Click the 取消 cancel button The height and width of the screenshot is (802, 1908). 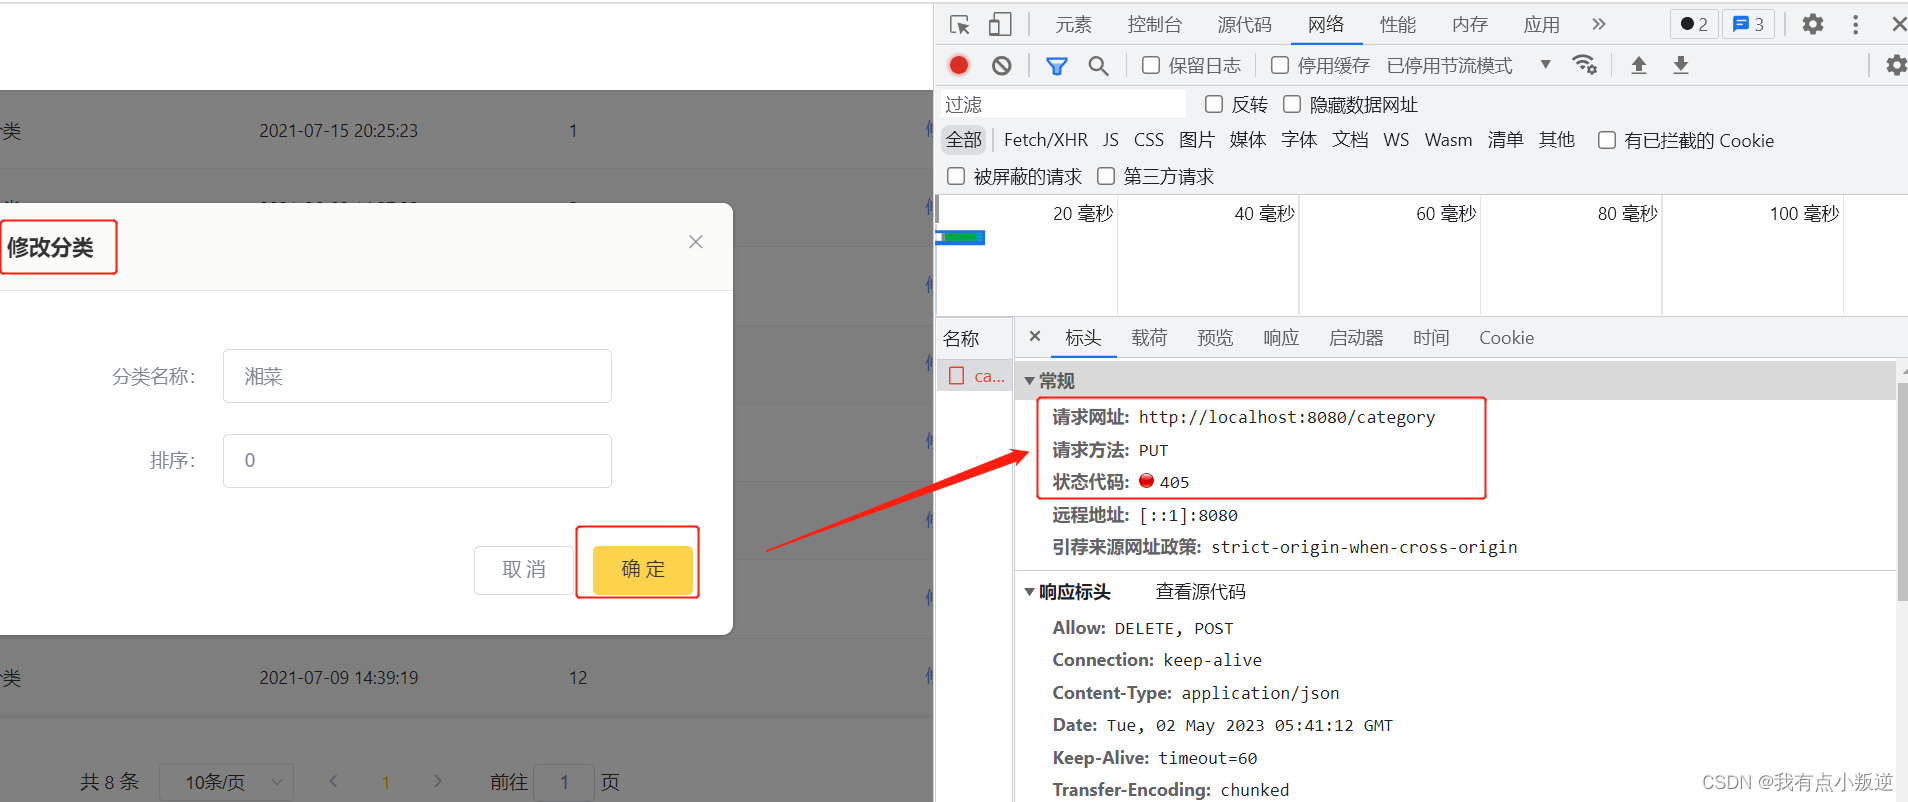[524, 570]
